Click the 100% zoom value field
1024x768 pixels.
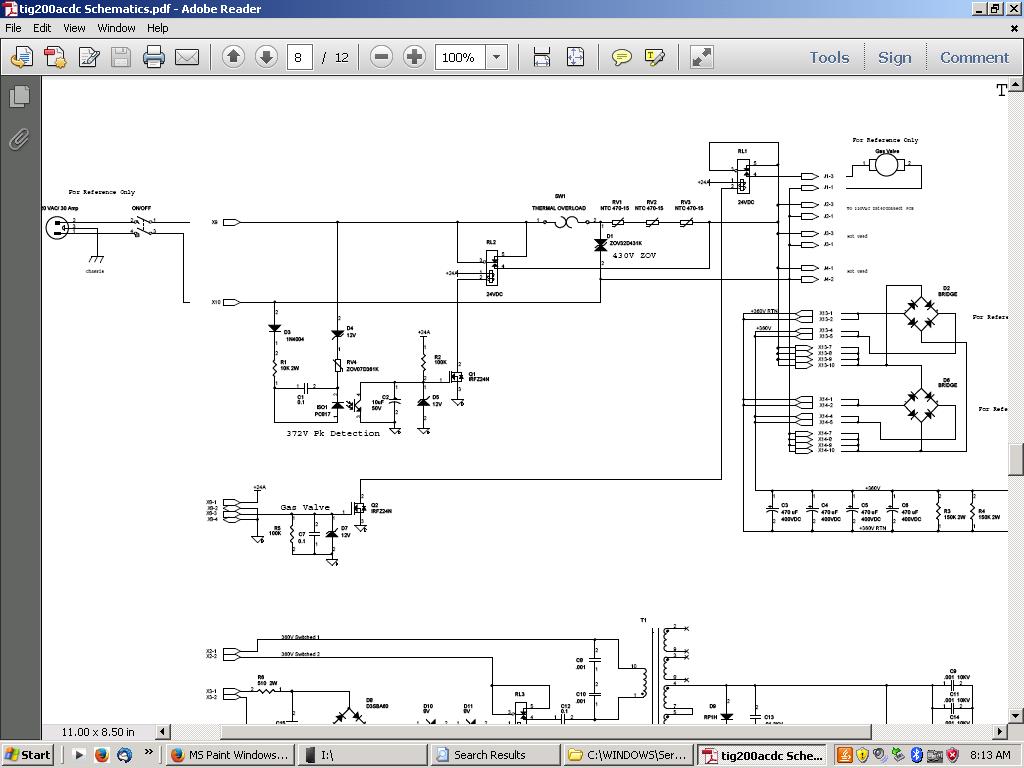click(460, 57)
